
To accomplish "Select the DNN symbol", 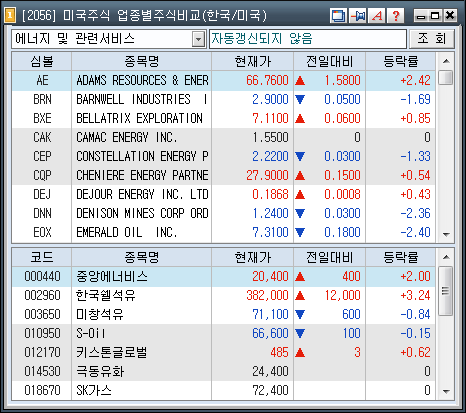I will point(42,213).
